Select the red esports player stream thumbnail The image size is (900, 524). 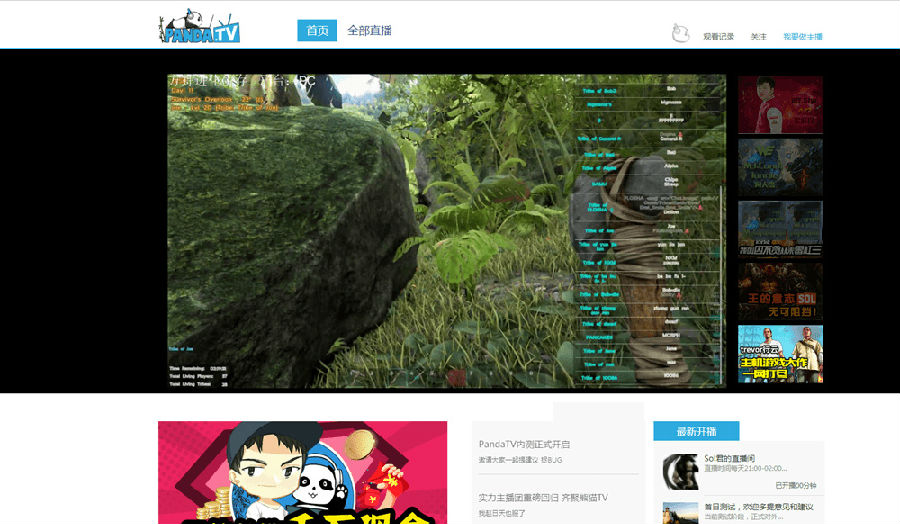[780, 104]
